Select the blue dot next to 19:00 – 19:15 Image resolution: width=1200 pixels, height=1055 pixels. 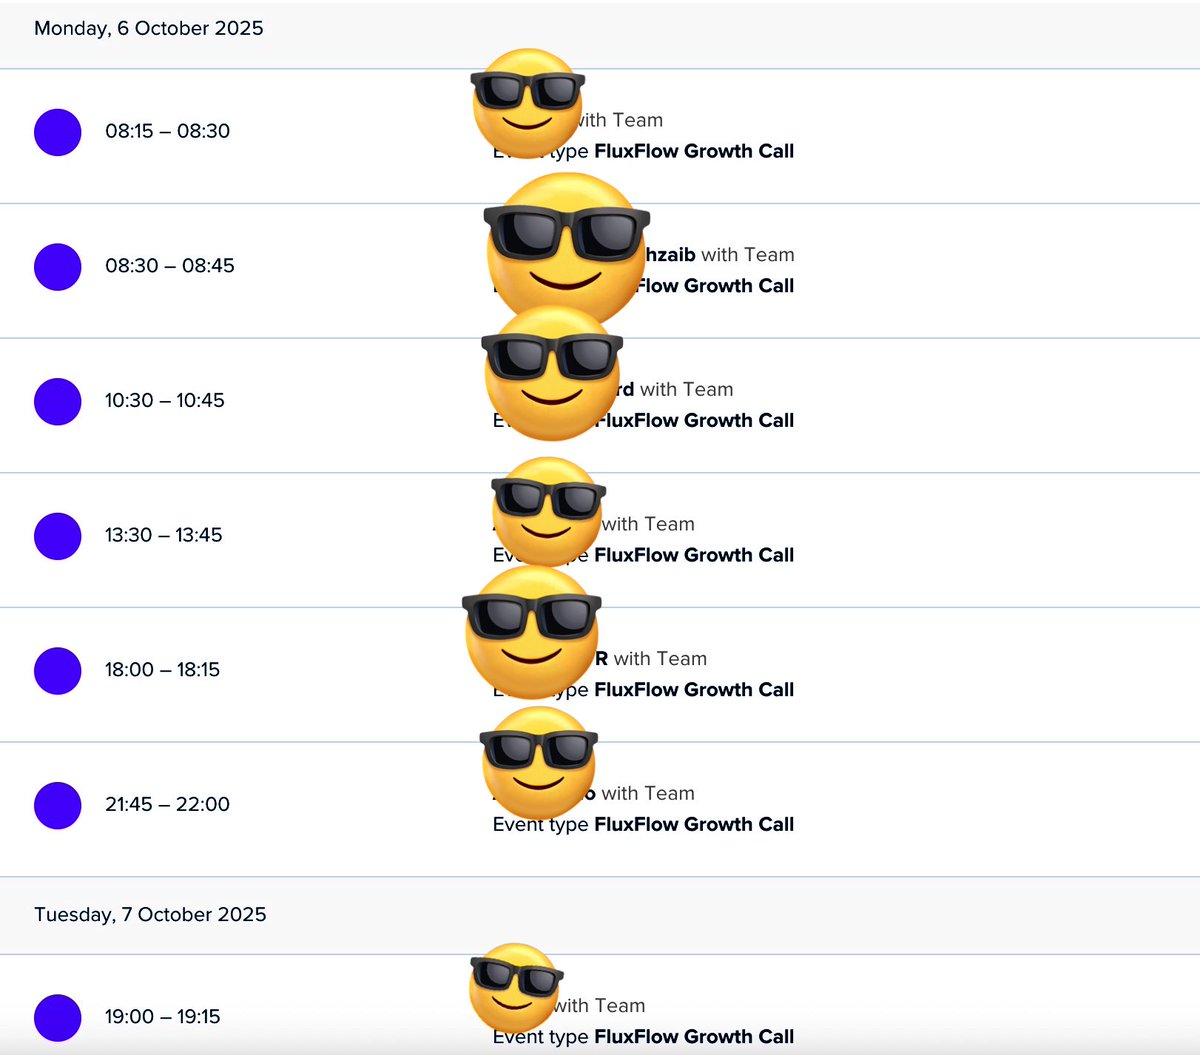pyautogui.click(x=58, y=1018)
